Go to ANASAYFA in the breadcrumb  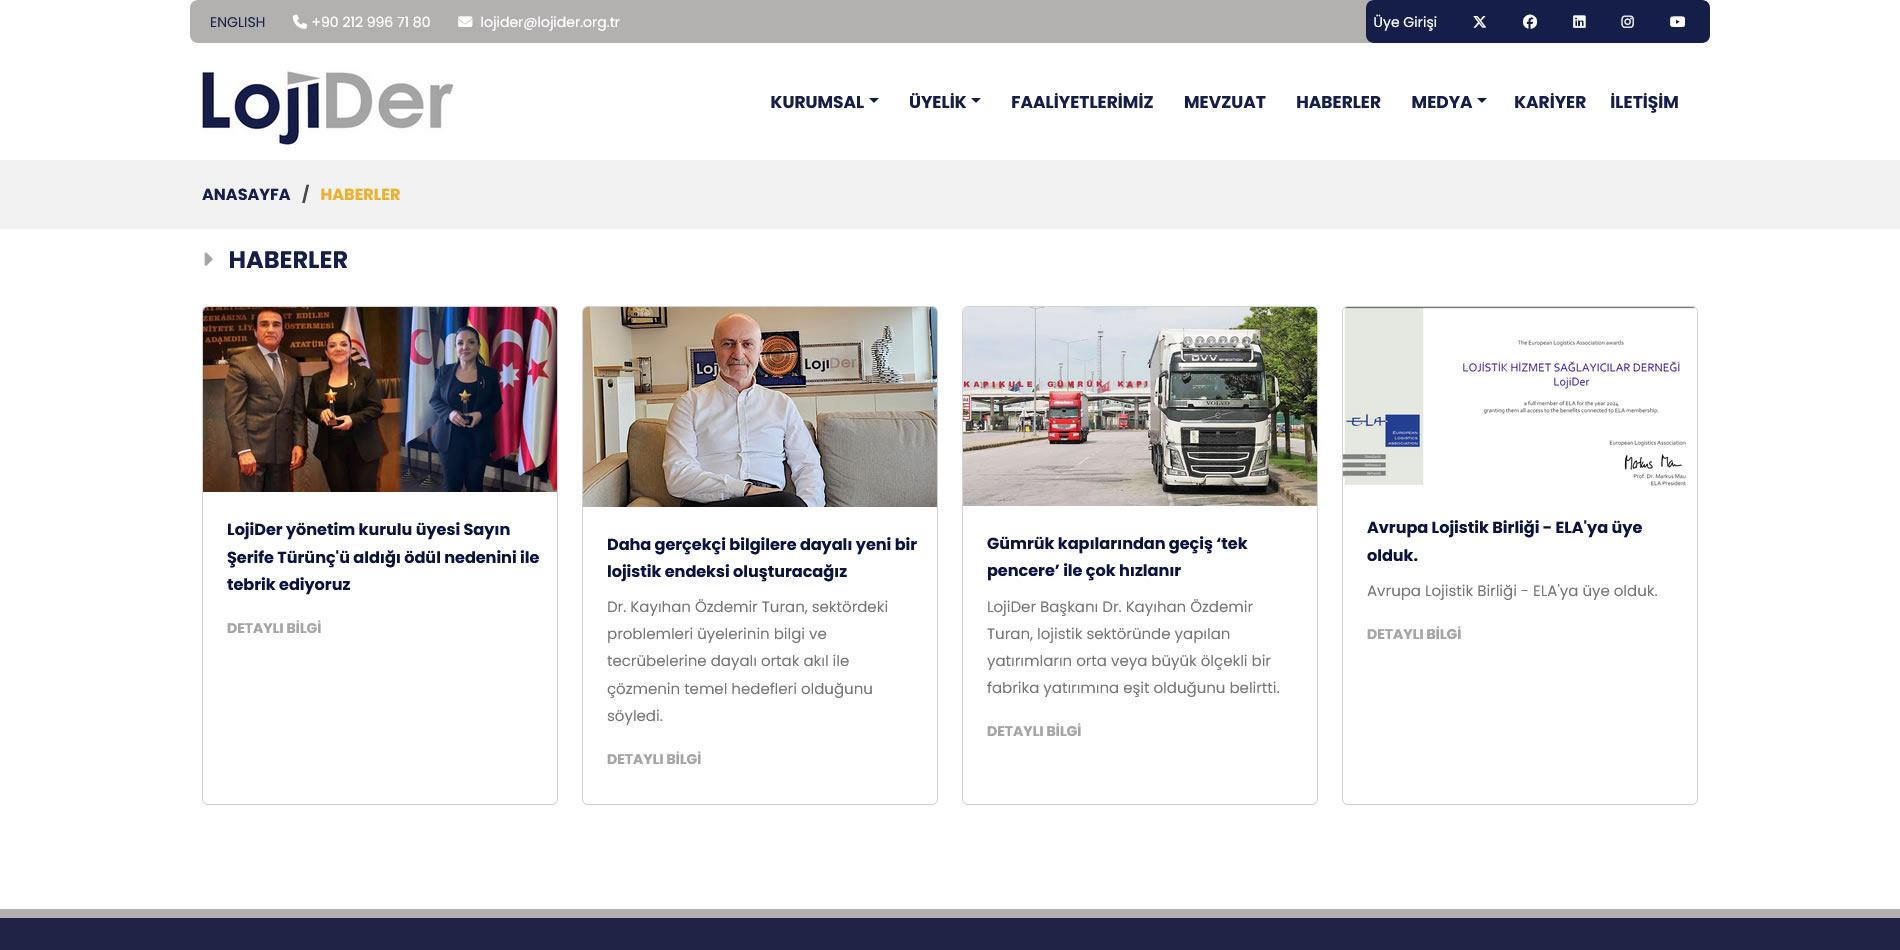(246, 194)
